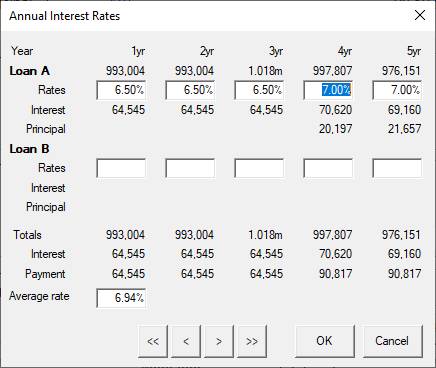Advance one year with > button
This screenshot has width=436, height=368.
pos(219,341)
